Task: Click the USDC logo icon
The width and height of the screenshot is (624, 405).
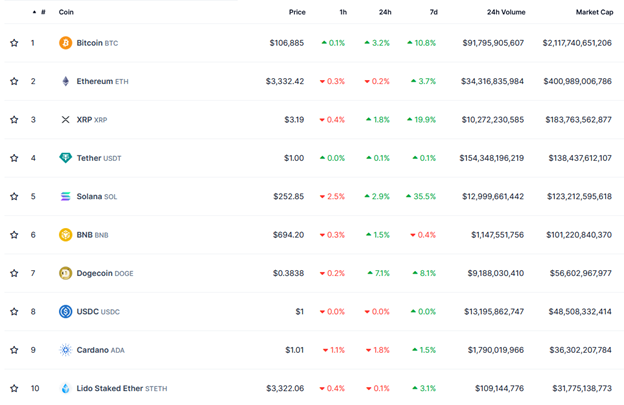Action: coord(66,312)
